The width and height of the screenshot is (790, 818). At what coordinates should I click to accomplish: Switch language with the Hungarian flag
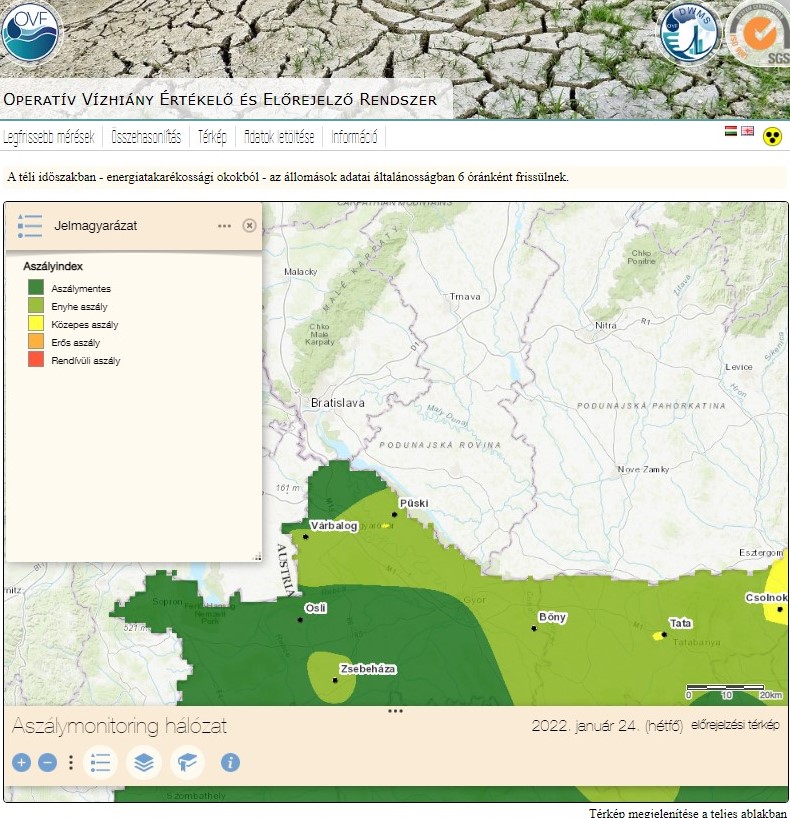click(x=731, y=131)
